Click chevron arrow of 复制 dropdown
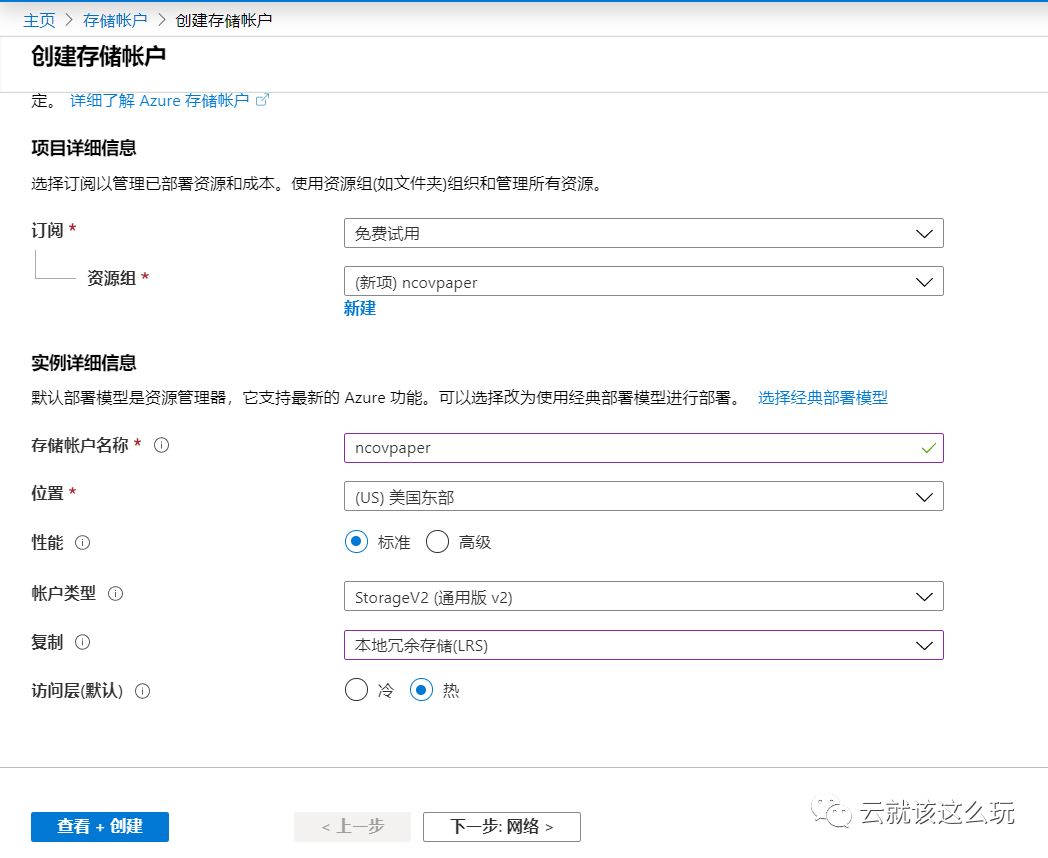This screenshot has height=858, width=1048. pos(924,646)
